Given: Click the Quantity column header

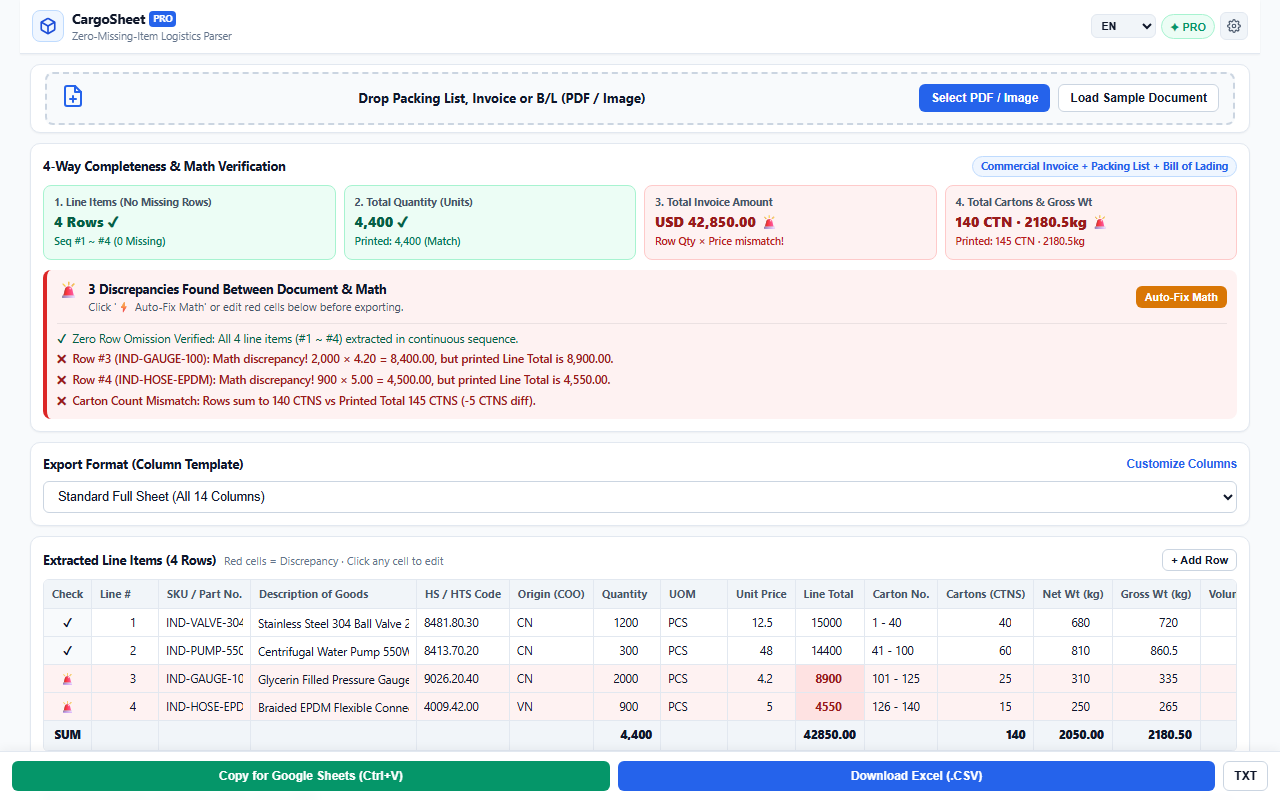Looking at the screenshot, I should (x=625, y=594).
